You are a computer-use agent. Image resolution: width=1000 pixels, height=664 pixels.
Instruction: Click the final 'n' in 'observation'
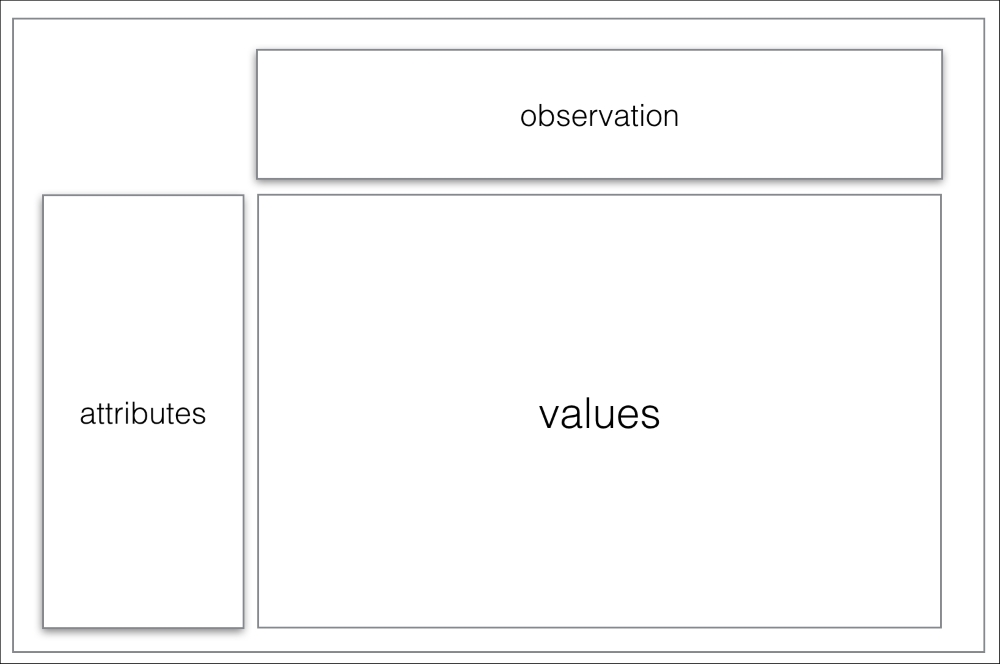pos(671,119)
